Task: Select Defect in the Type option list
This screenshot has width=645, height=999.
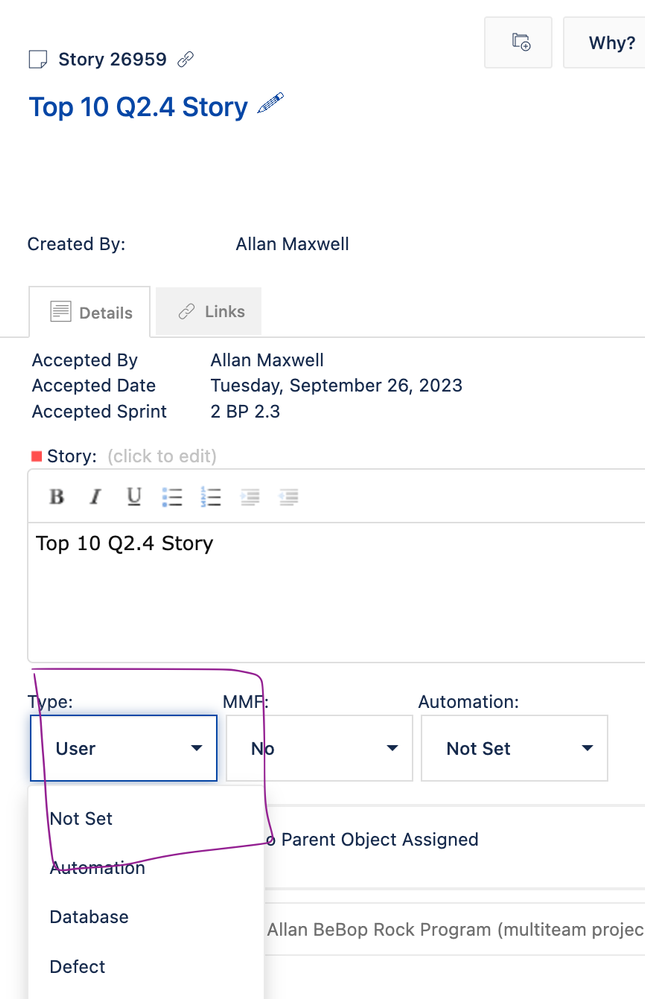Action: [x=77, y=966]
